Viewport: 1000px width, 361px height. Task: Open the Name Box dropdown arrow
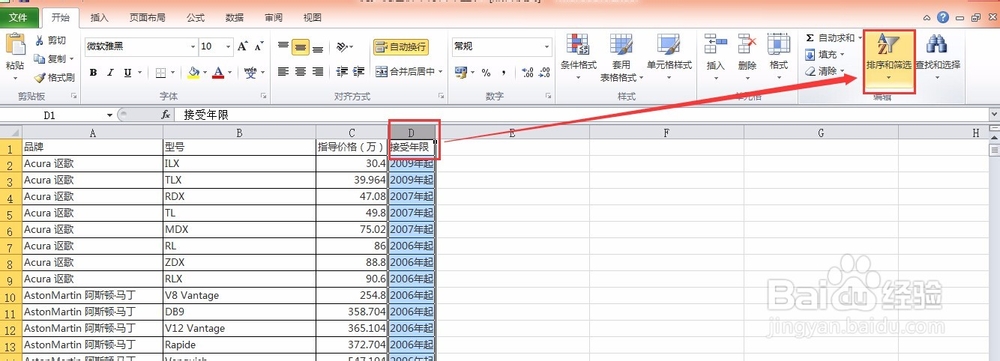[x=110, y=115]
